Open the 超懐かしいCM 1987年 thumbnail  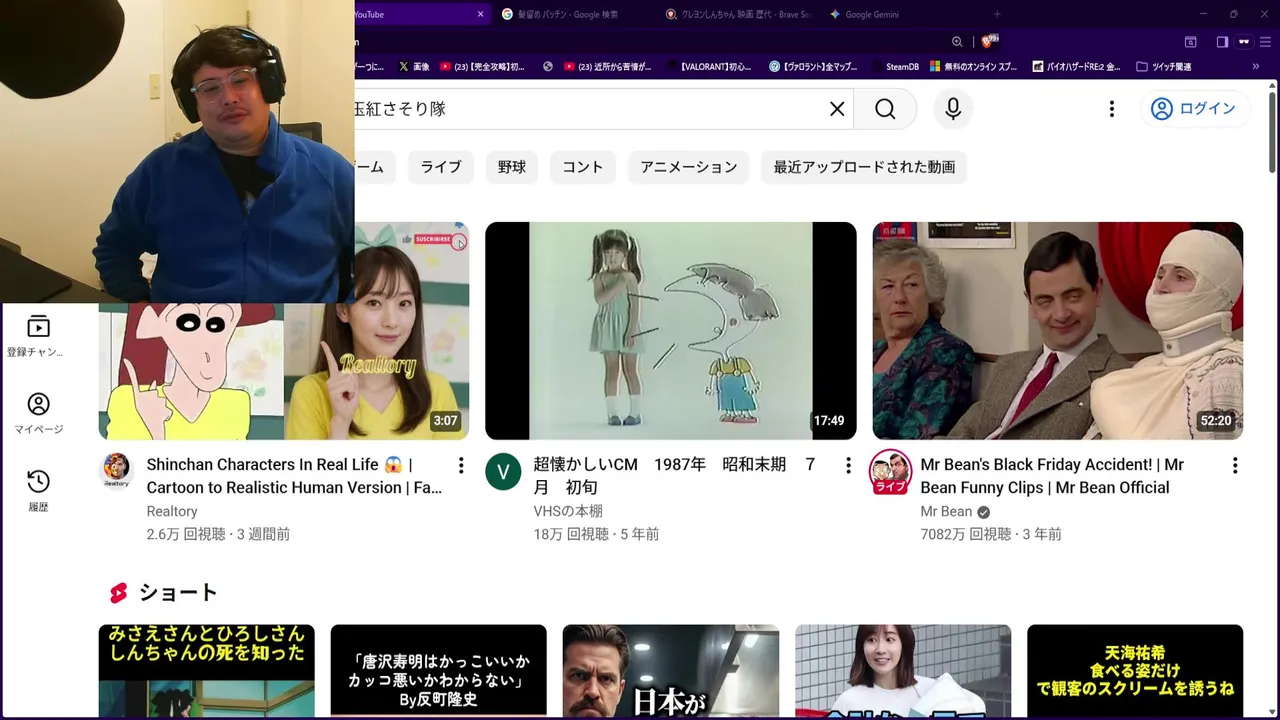click(x=671, y=331)
